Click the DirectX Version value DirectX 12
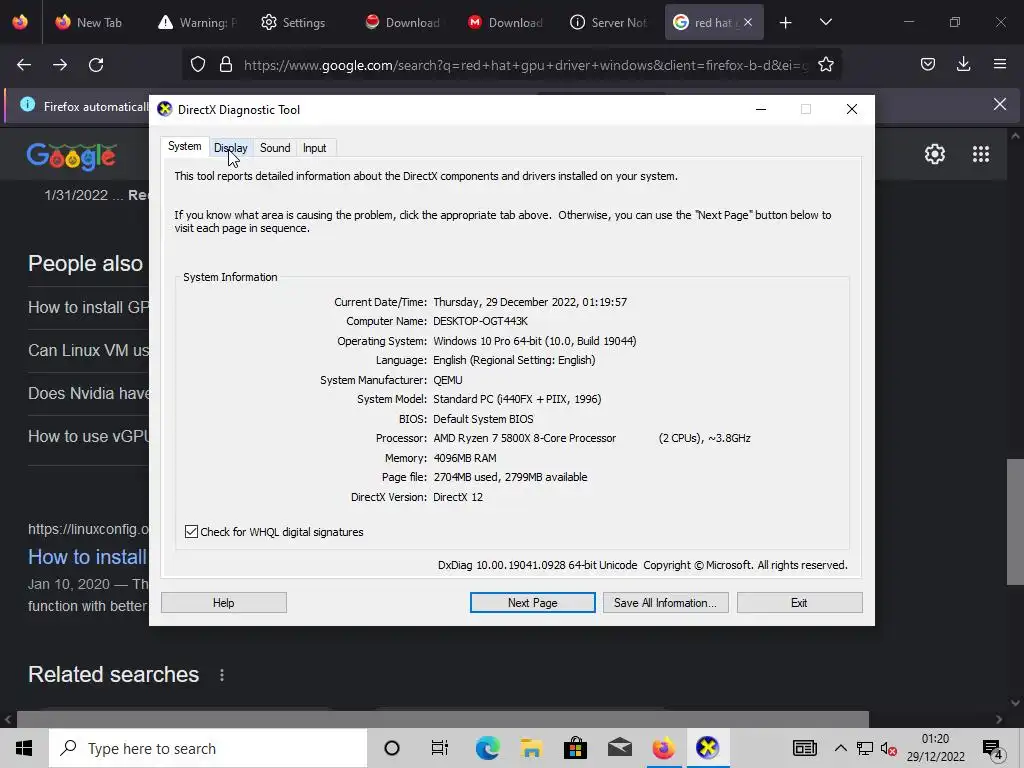Viewport: 1024px width, 768px height. point(458,497)
